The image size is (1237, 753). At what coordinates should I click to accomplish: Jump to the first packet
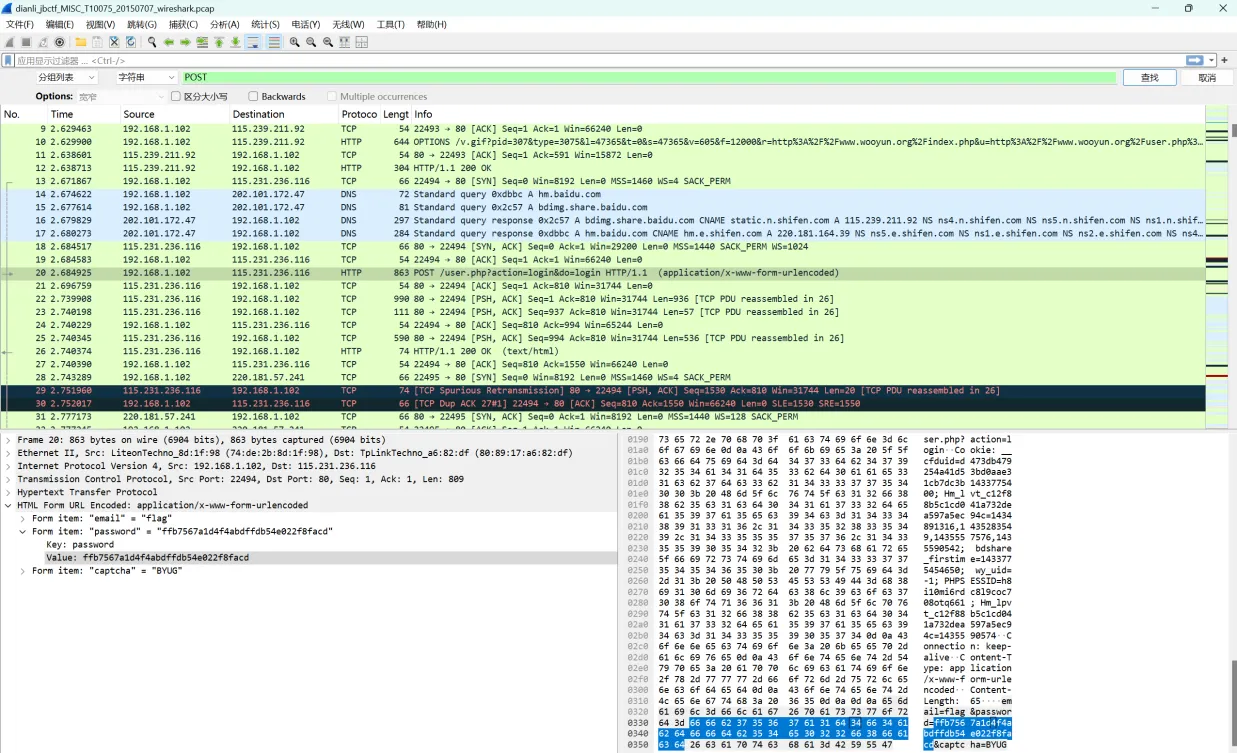[219, 42]
